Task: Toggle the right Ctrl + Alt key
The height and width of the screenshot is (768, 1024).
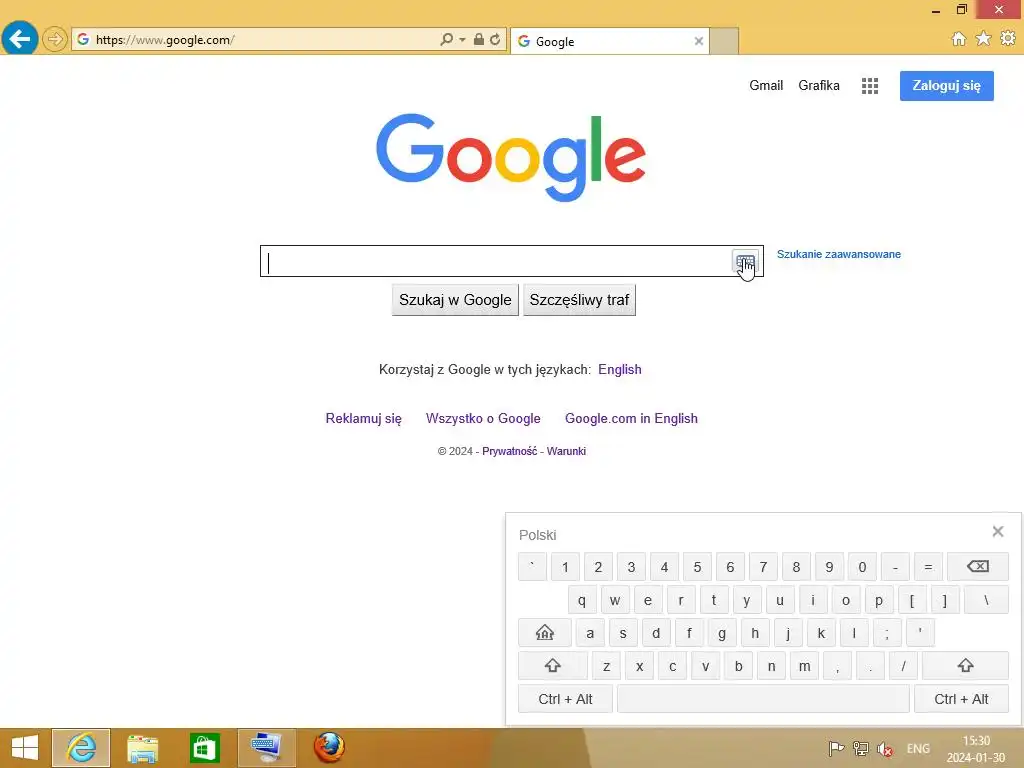Action: (x=961, y=699)
